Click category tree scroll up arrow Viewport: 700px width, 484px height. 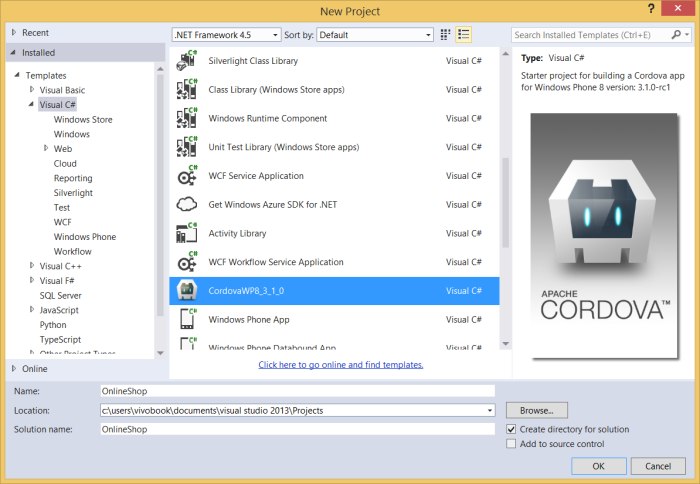(160, 68)
